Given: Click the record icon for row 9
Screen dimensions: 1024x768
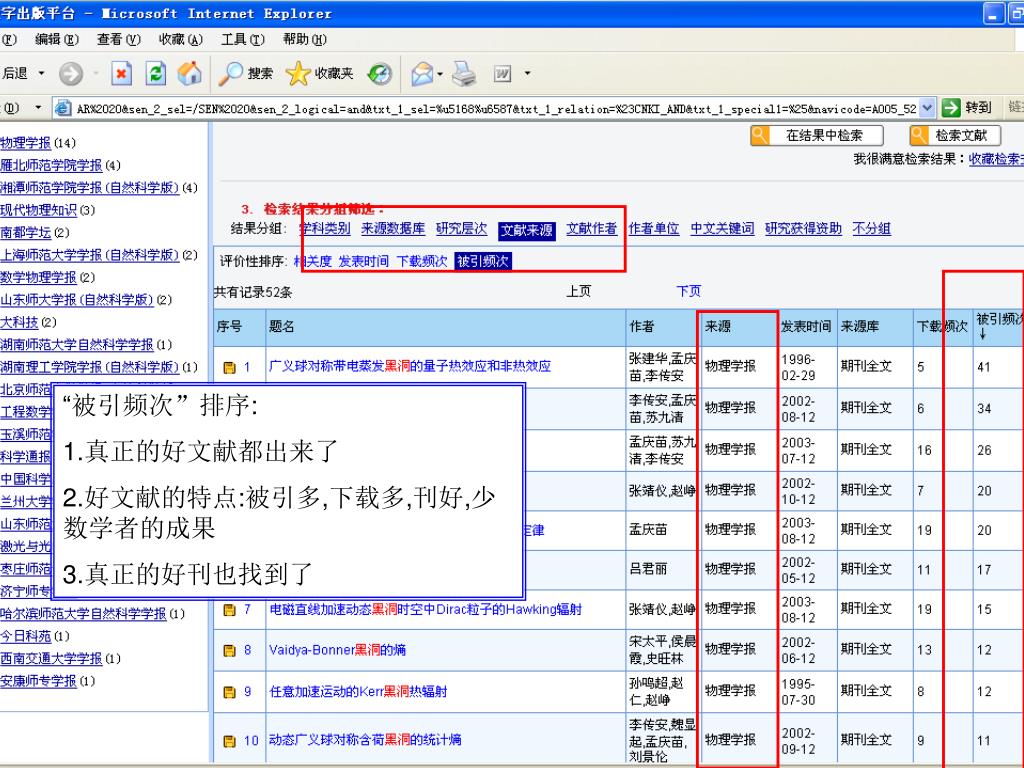Looking at the screenshot, I should coord(229,692).
